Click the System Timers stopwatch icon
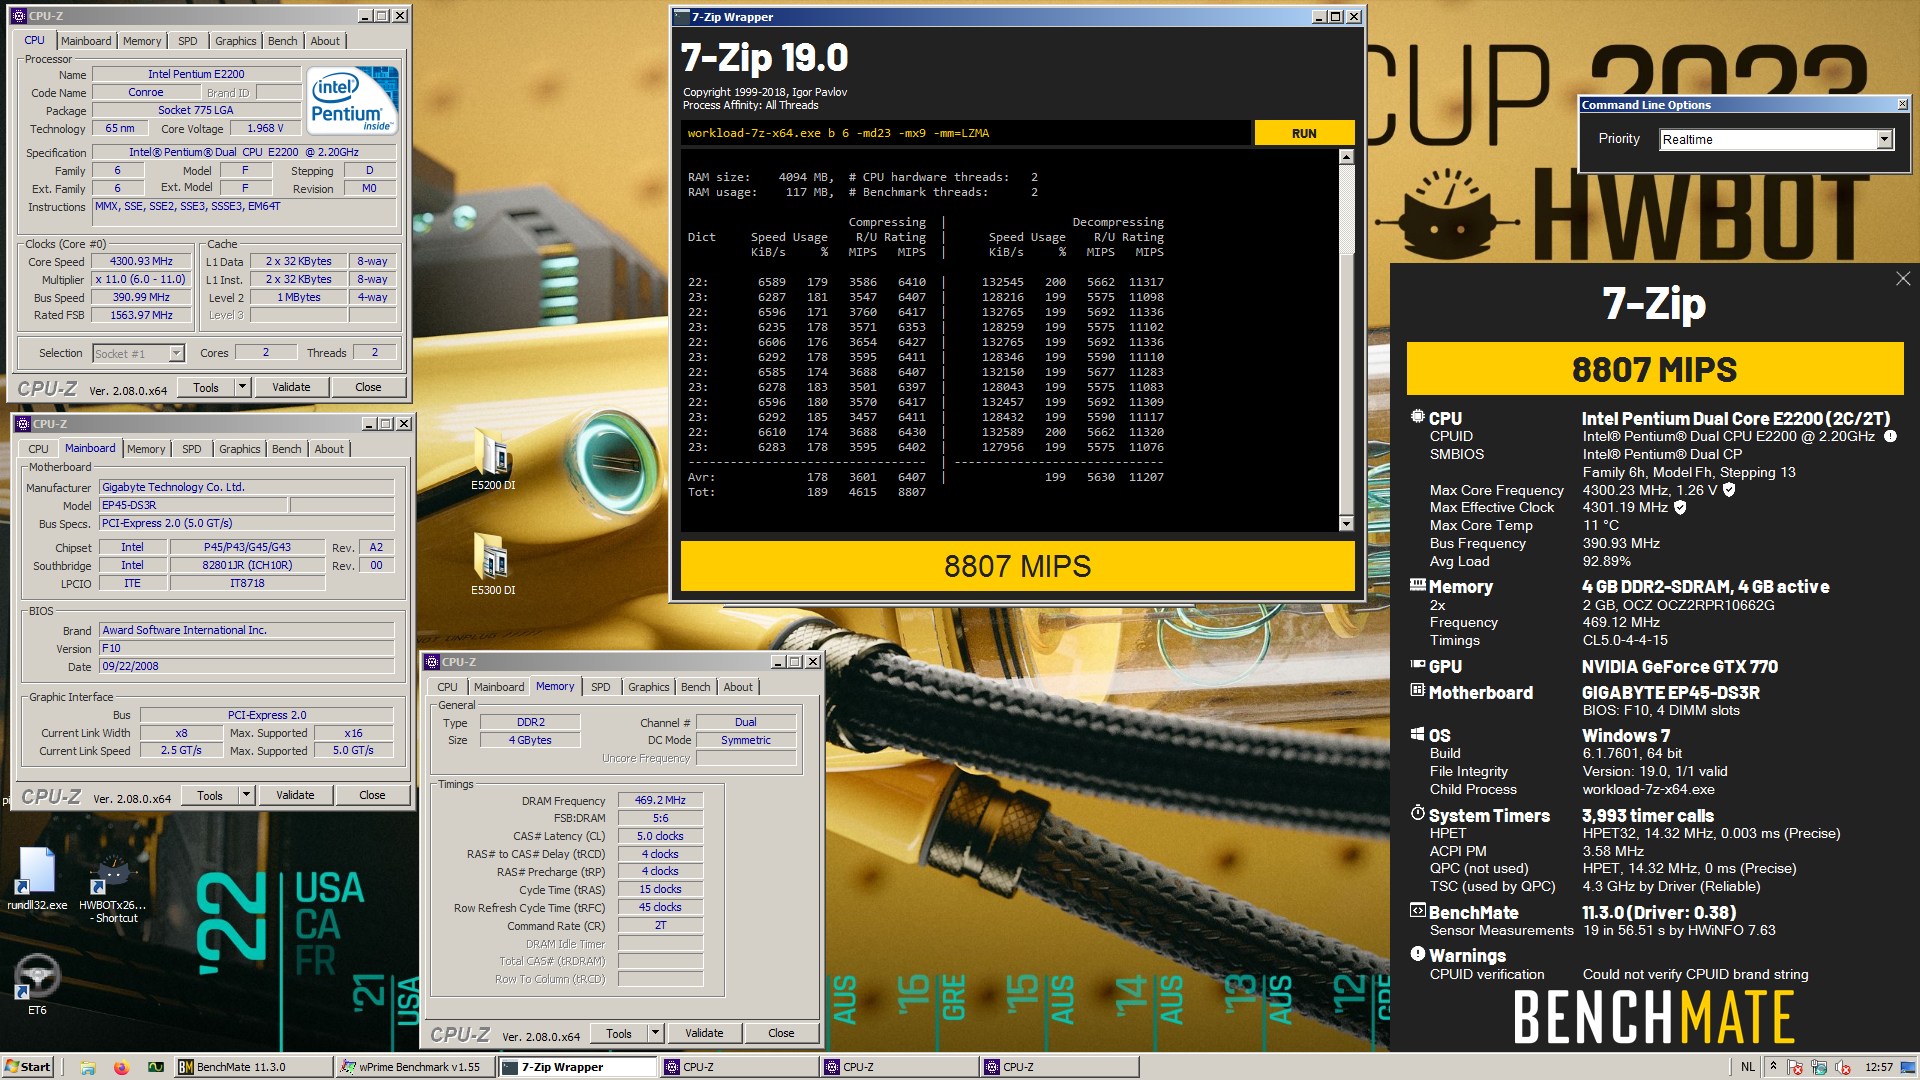 (1417, 814)
